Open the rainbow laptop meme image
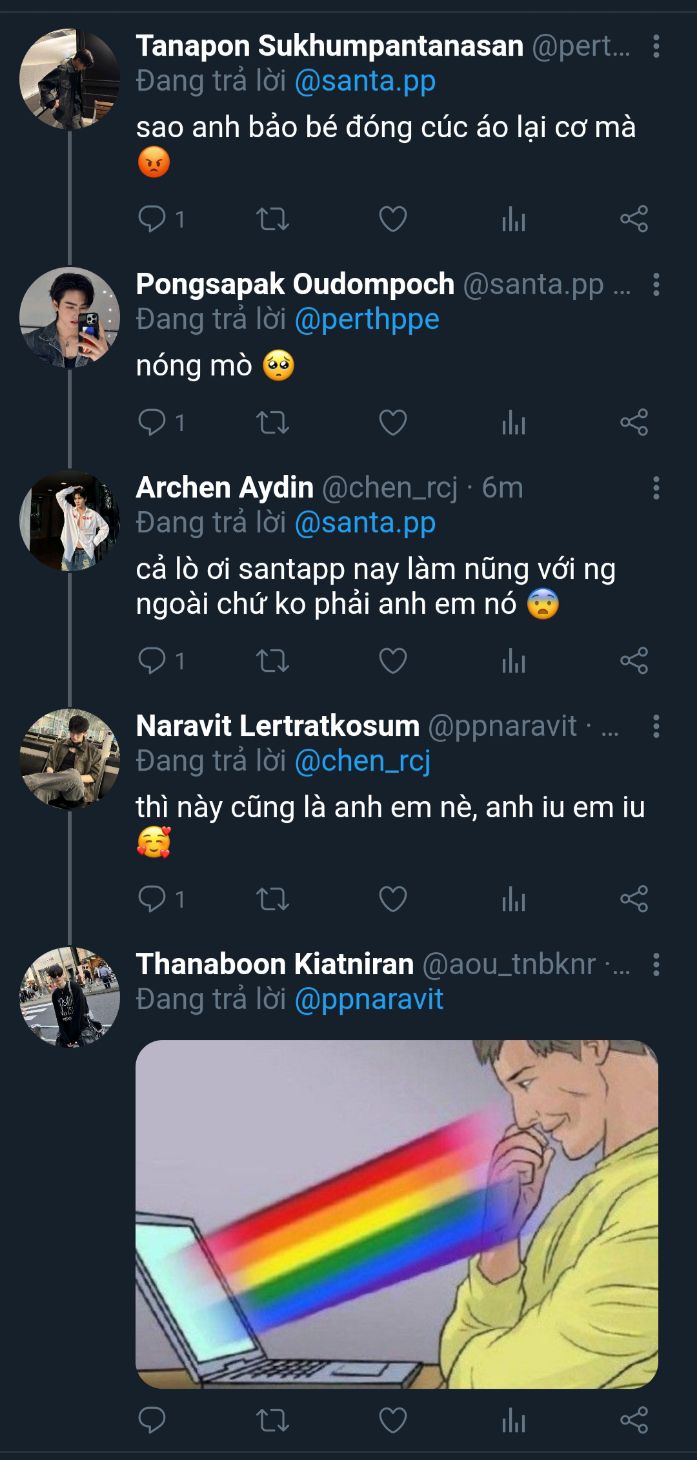This screenshot has width=697, height=1460. pos(397,1214)
